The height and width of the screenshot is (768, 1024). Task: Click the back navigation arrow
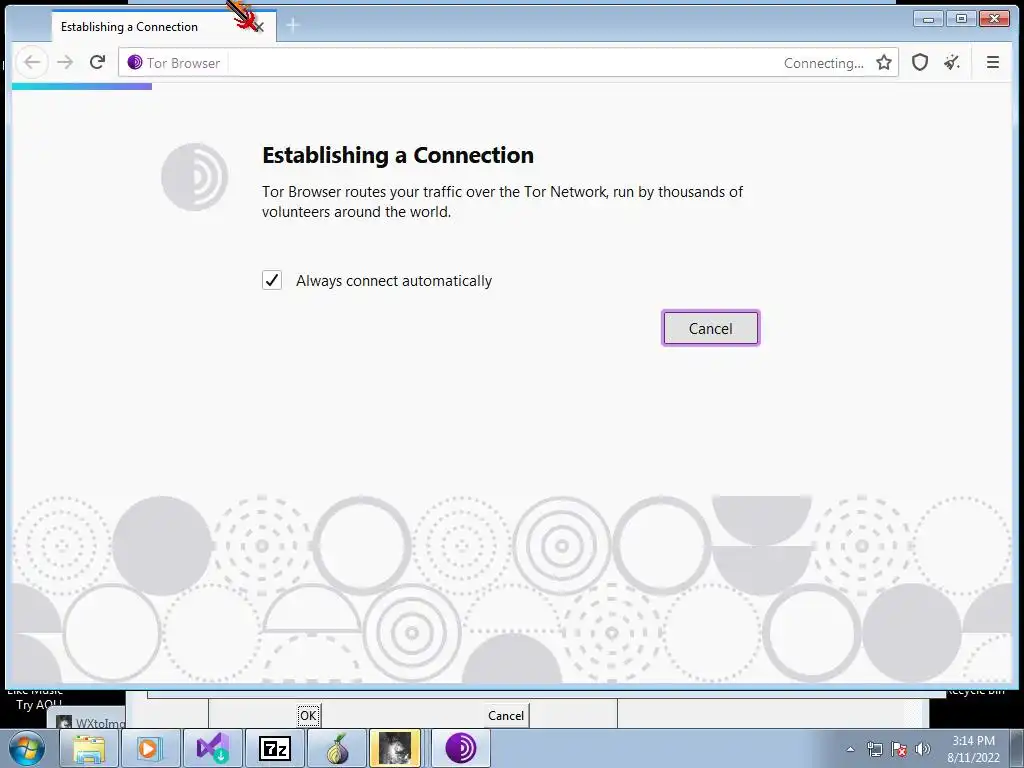(x=32, y=63)
